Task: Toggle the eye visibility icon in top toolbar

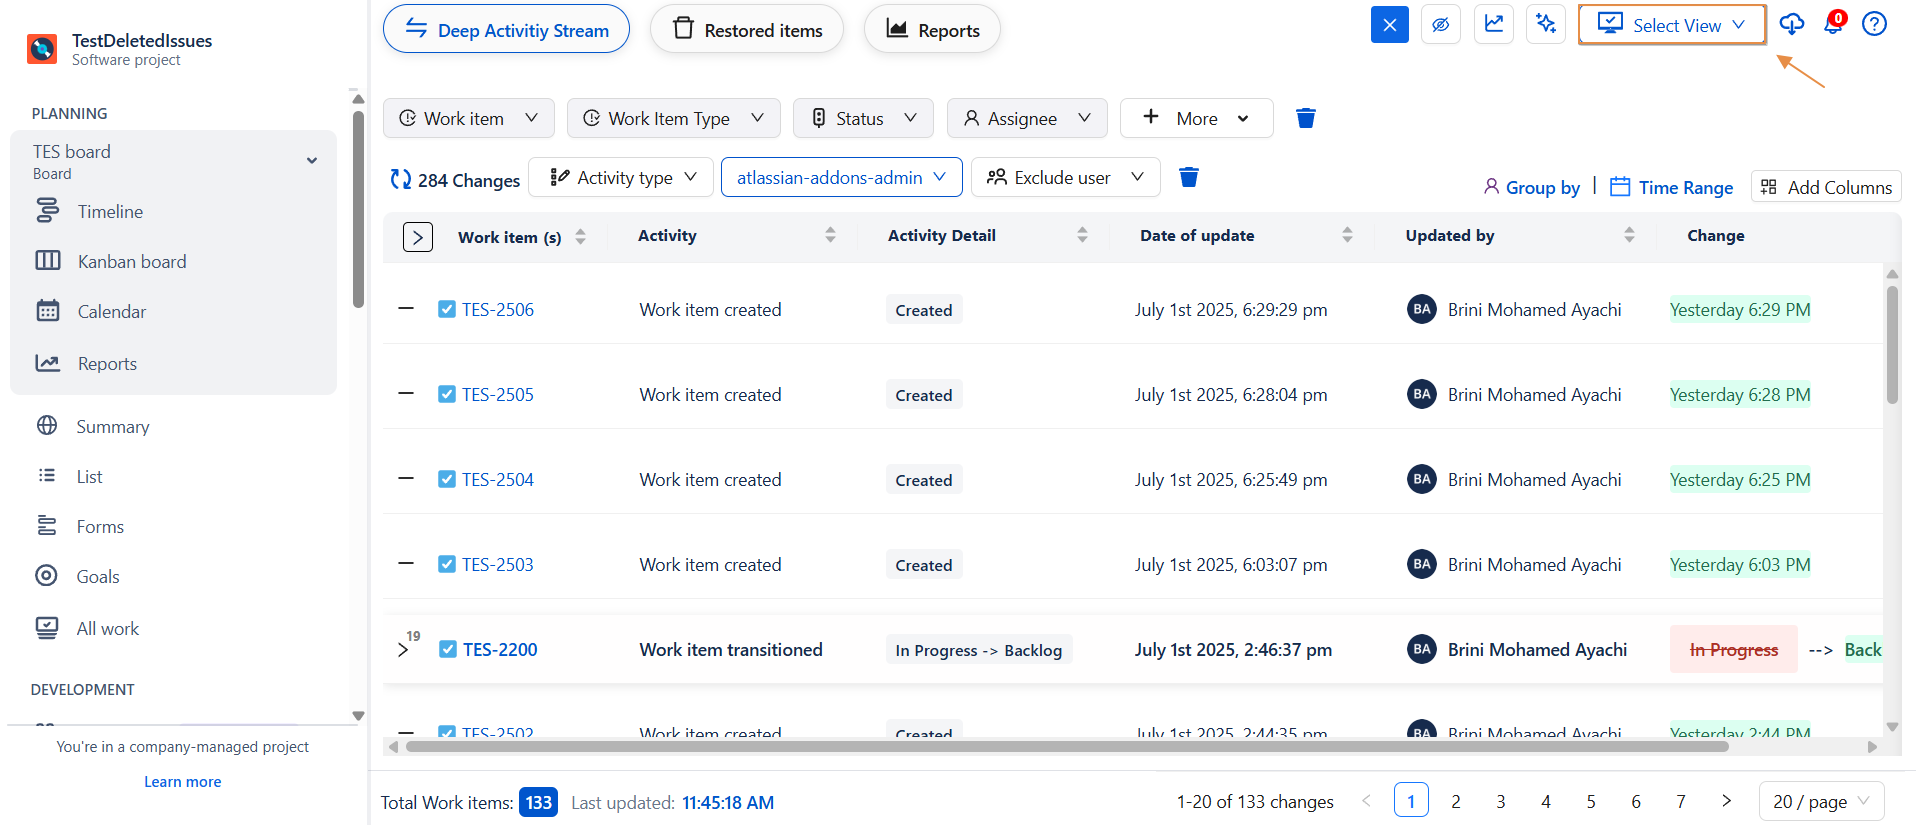Action: click(x=1440, y=25)
